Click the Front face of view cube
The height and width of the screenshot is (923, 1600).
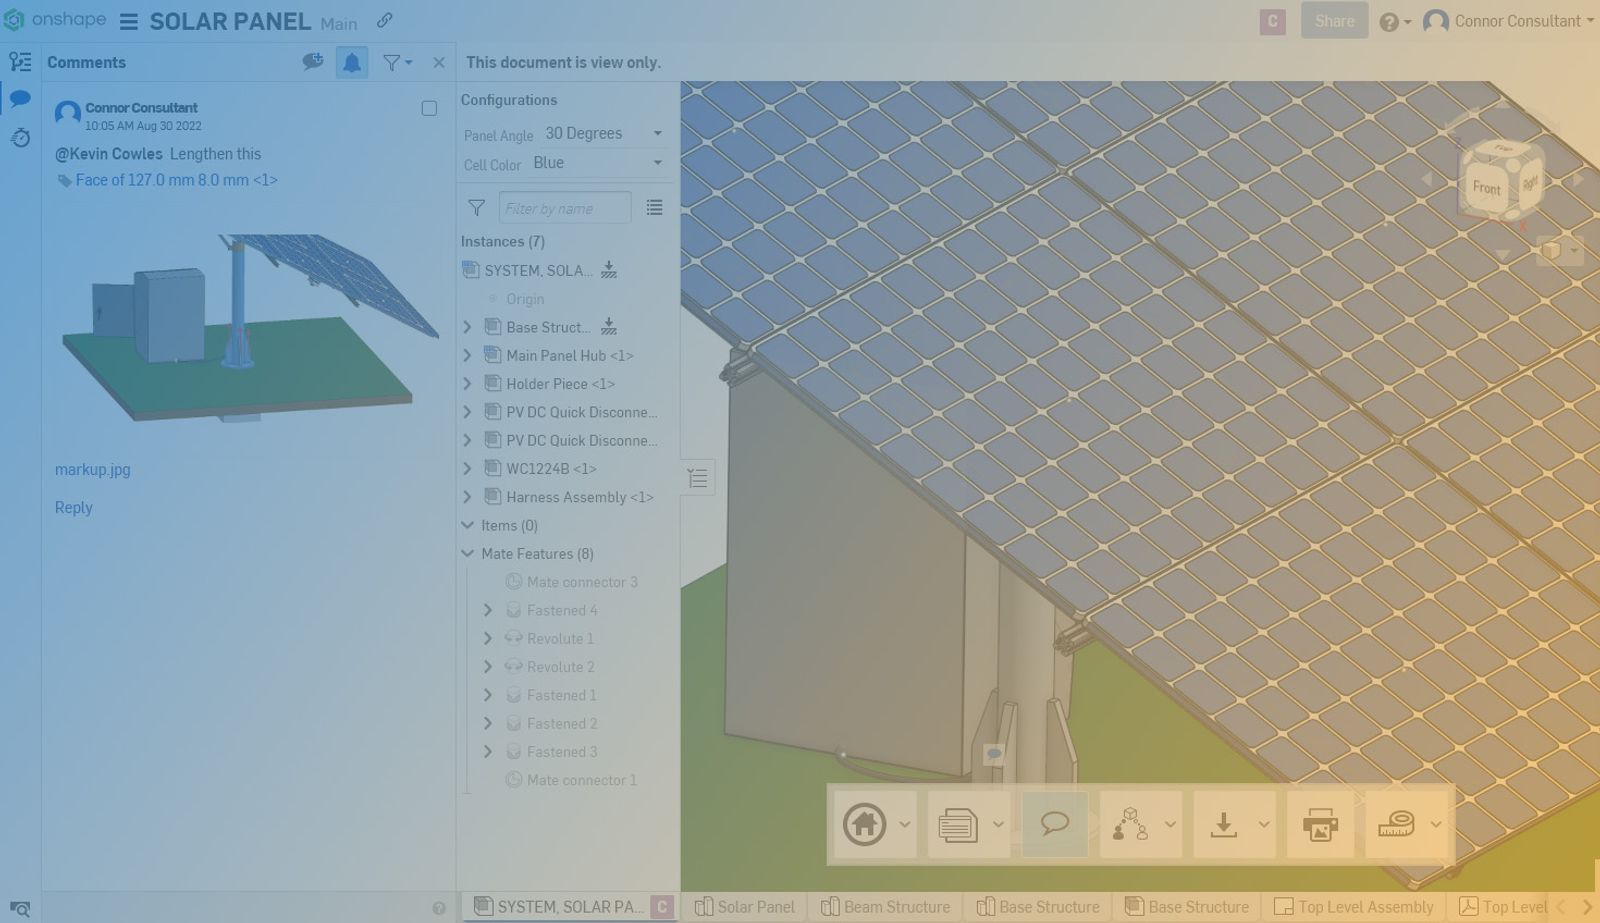pyautogui.click(x=1485, y=187)
